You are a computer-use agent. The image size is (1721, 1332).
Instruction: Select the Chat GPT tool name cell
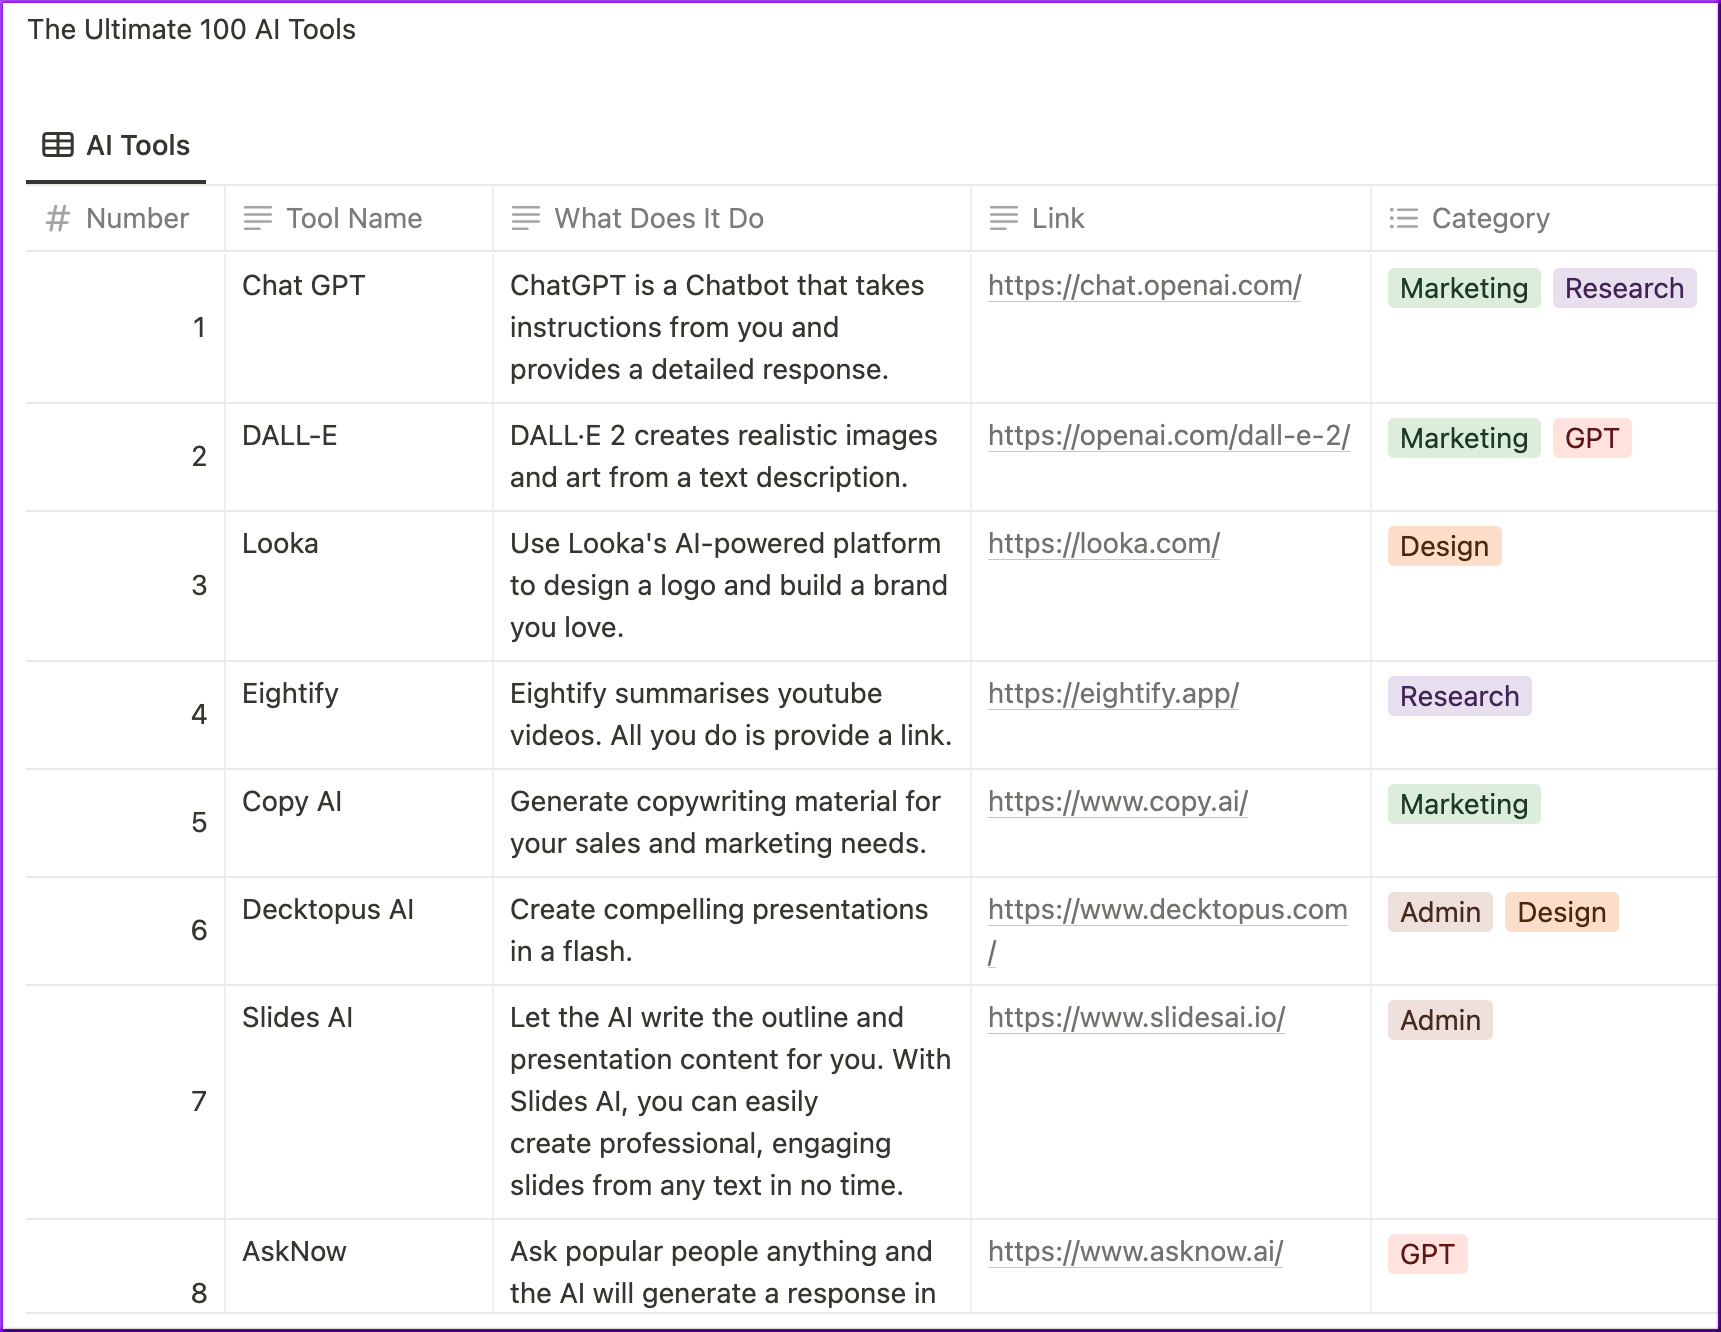(x=359, y=327)
